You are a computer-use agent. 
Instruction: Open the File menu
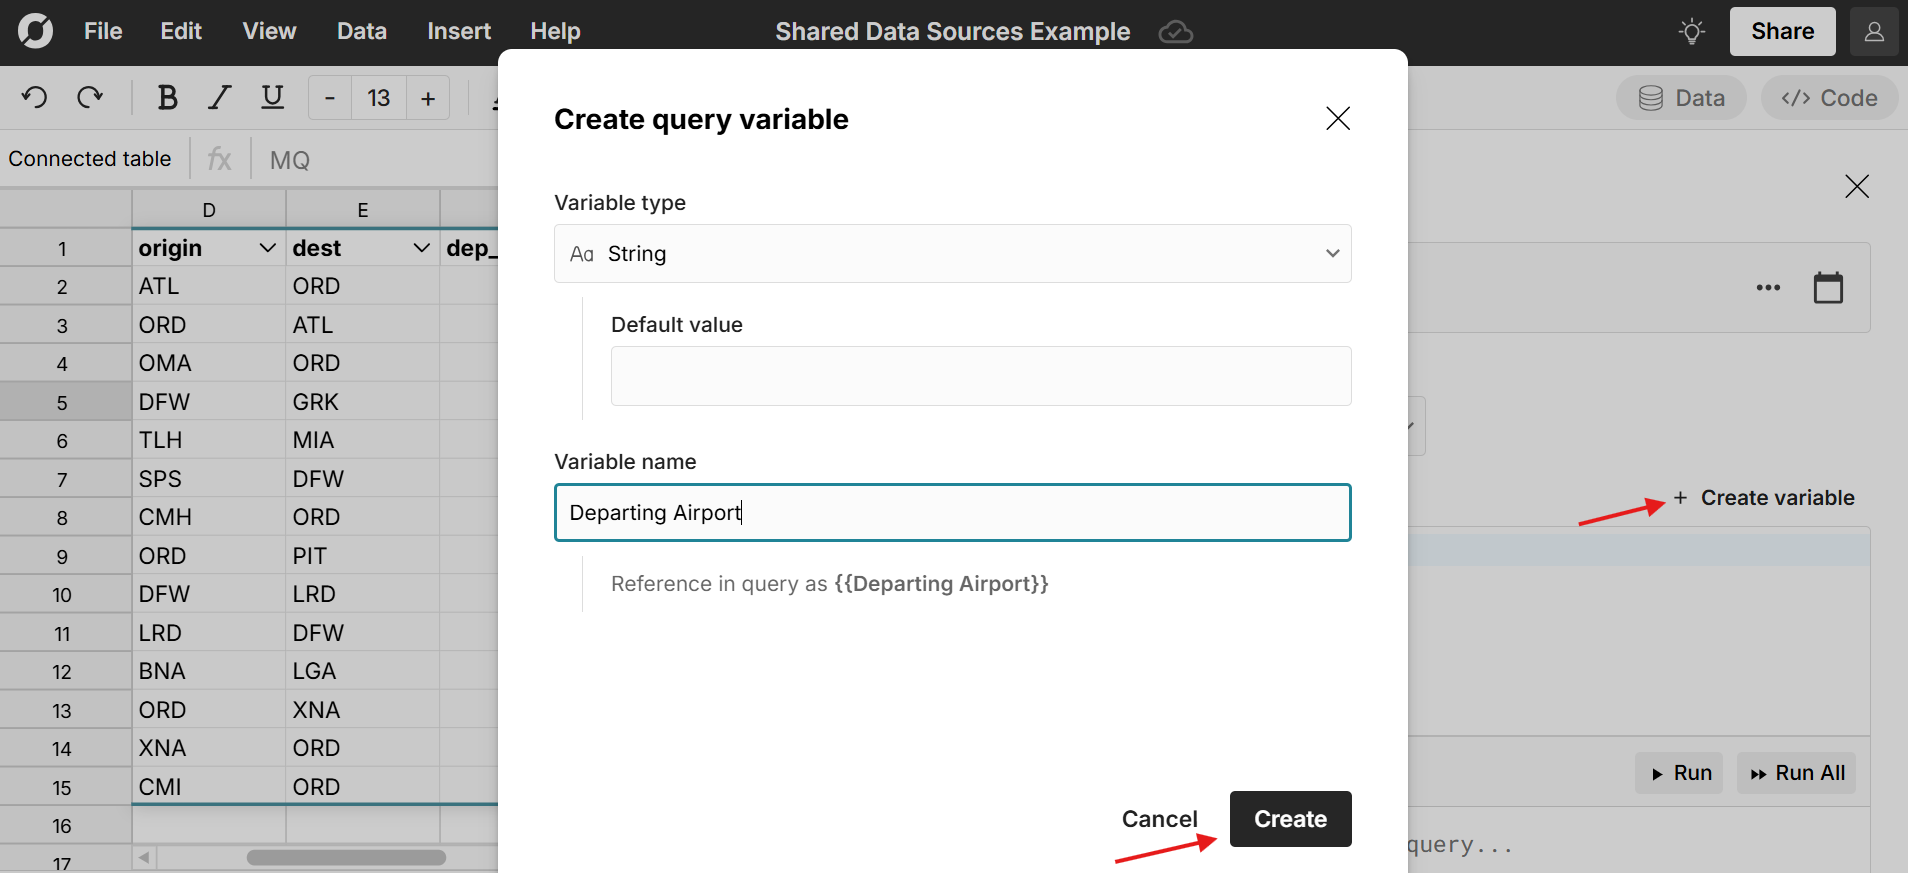[x=103, y=32]
